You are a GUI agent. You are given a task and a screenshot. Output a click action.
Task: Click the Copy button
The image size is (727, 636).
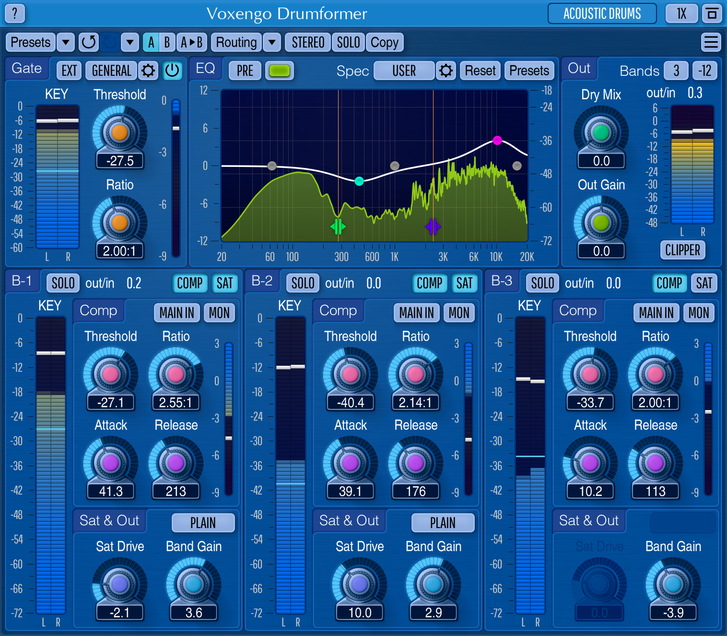(x=384, y=42)
